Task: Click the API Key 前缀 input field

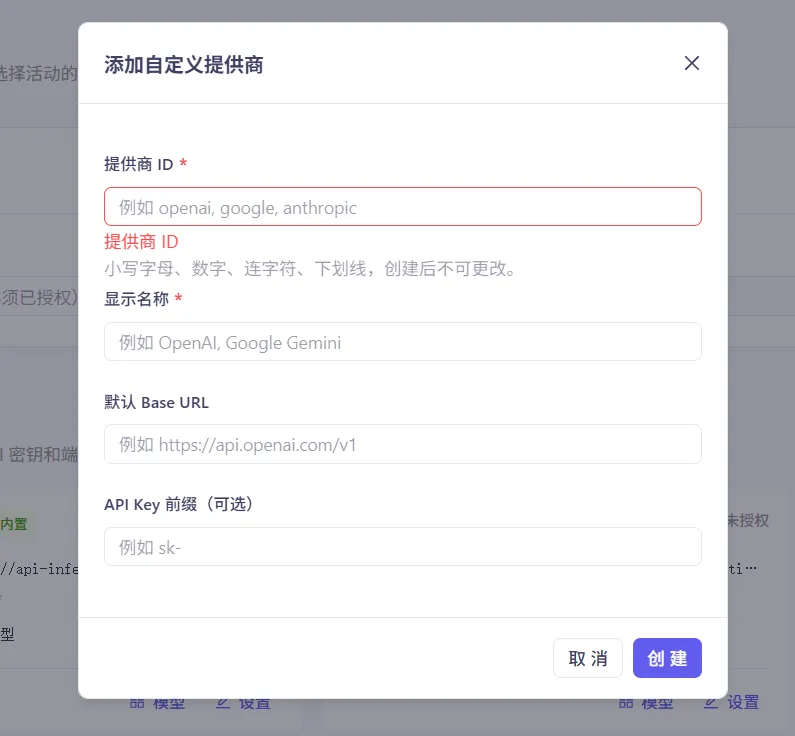Action: (403, 547)
